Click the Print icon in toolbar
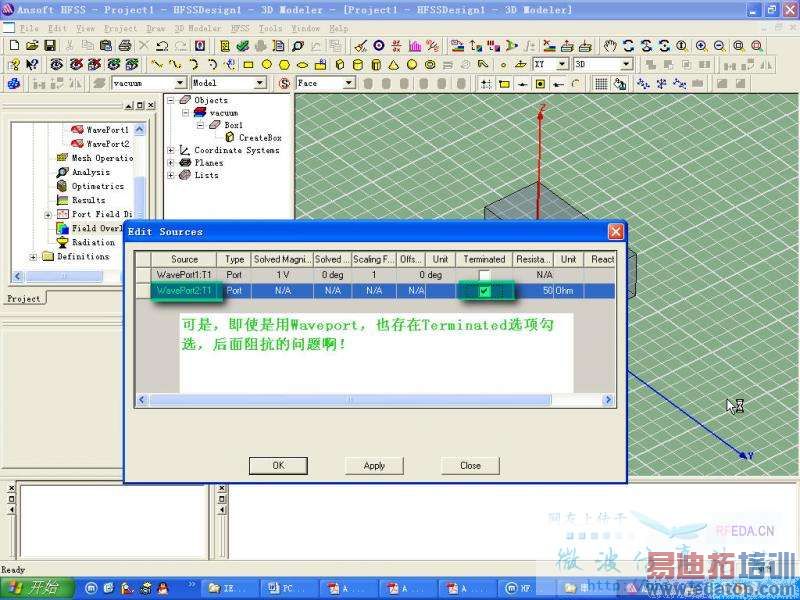The height and width of the screenshot is (600, 800). [125, 46]
